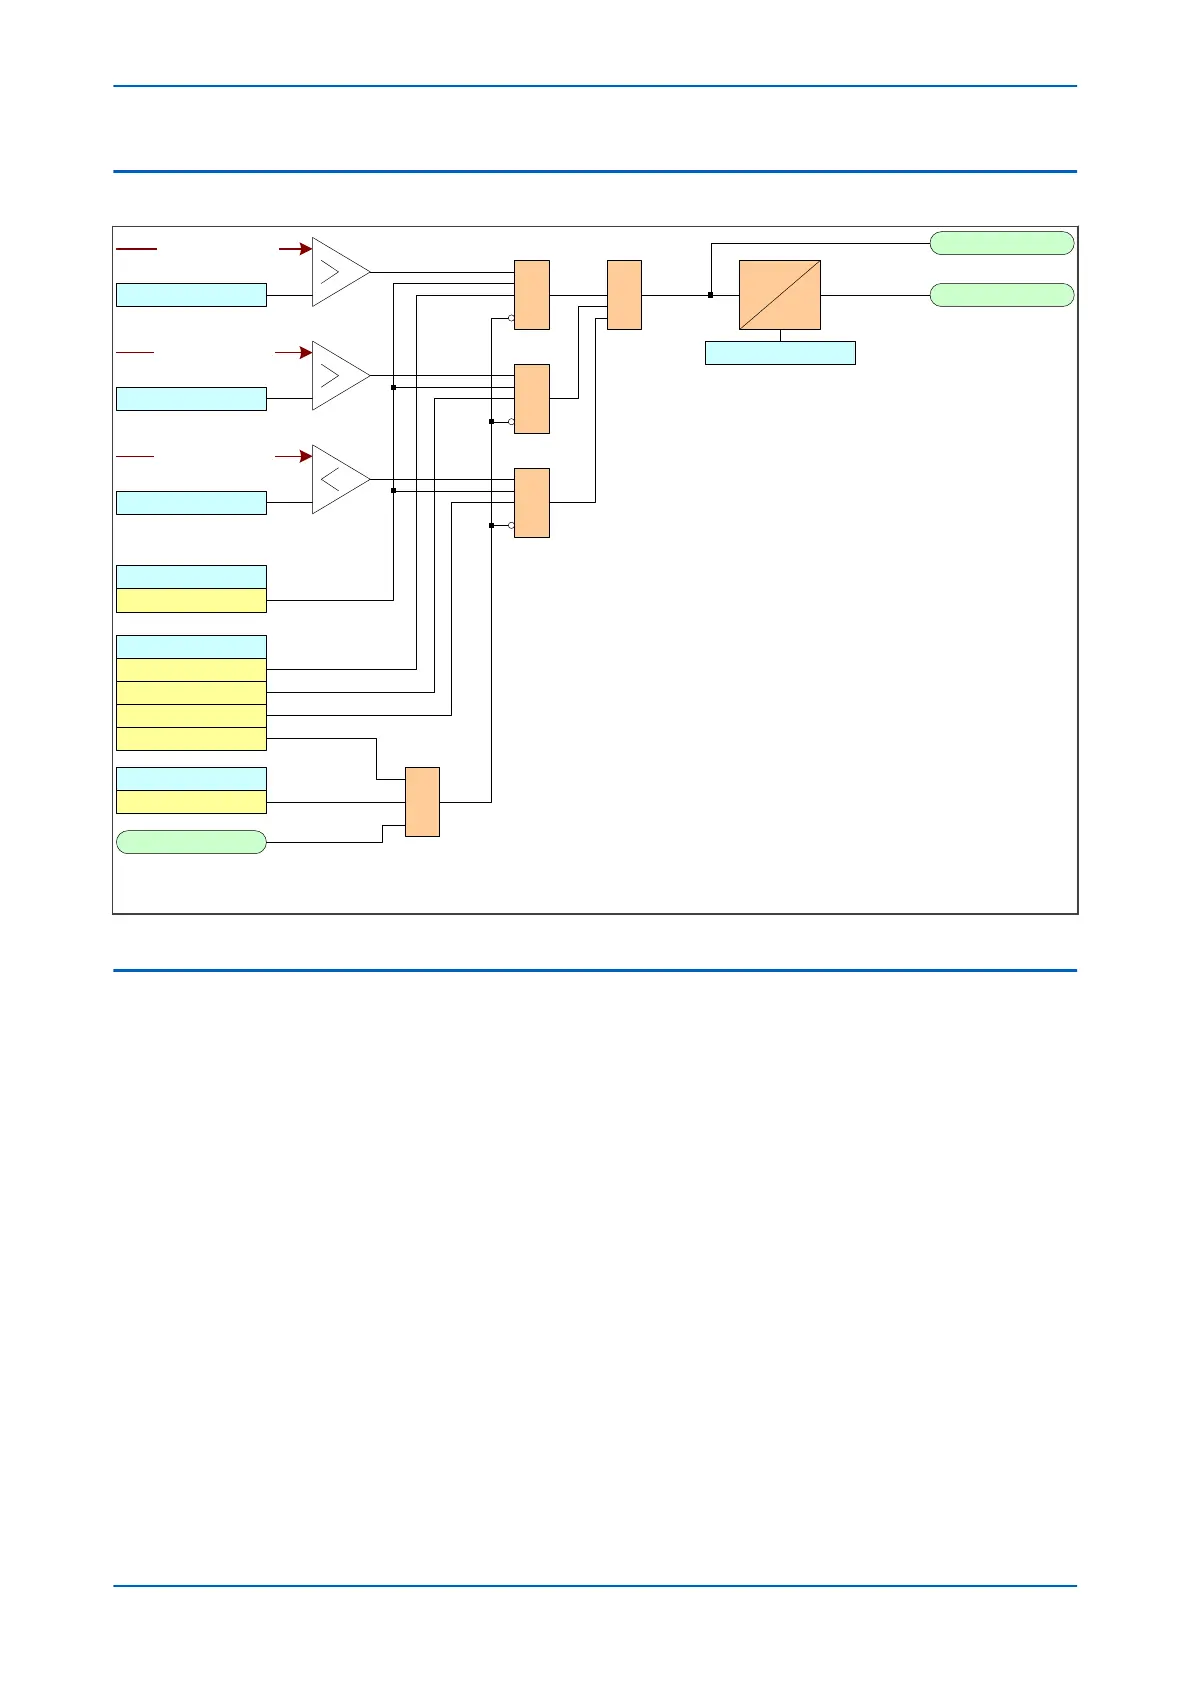
Task: Select the green box wired to the diagonal block's output
Action: coord(1002,295)
